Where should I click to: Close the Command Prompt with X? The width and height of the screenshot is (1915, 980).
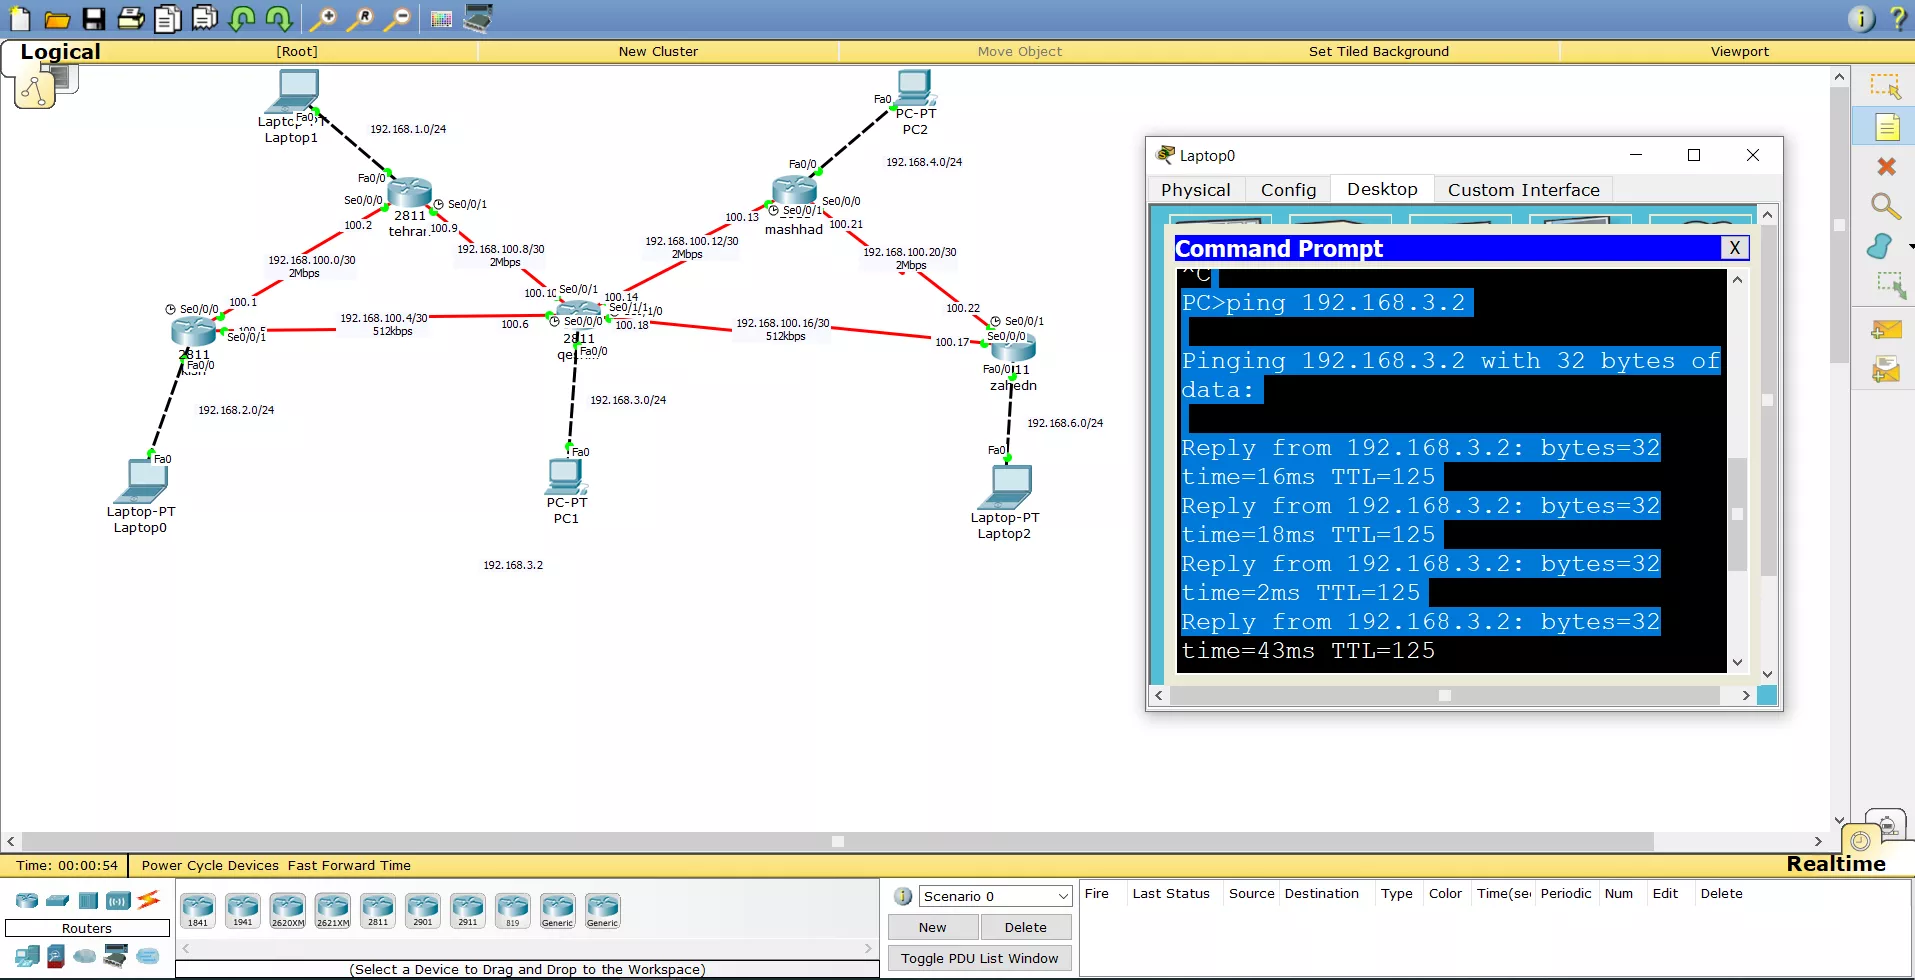(1735, 248)
